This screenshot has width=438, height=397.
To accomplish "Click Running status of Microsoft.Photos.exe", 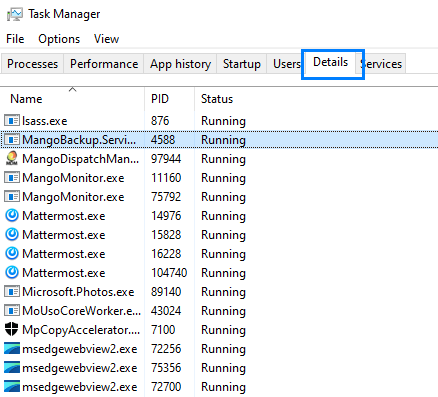I will pyautogui.click(x=223, y=292).
